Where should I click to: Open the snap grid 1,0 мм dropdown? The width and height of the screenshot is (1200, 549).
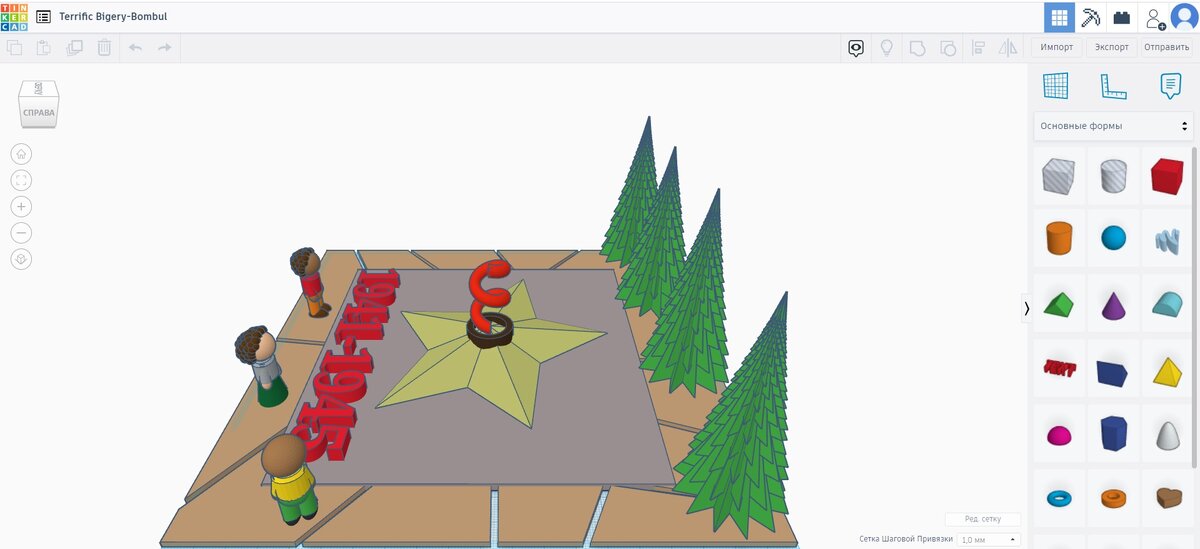pos(988,539)
